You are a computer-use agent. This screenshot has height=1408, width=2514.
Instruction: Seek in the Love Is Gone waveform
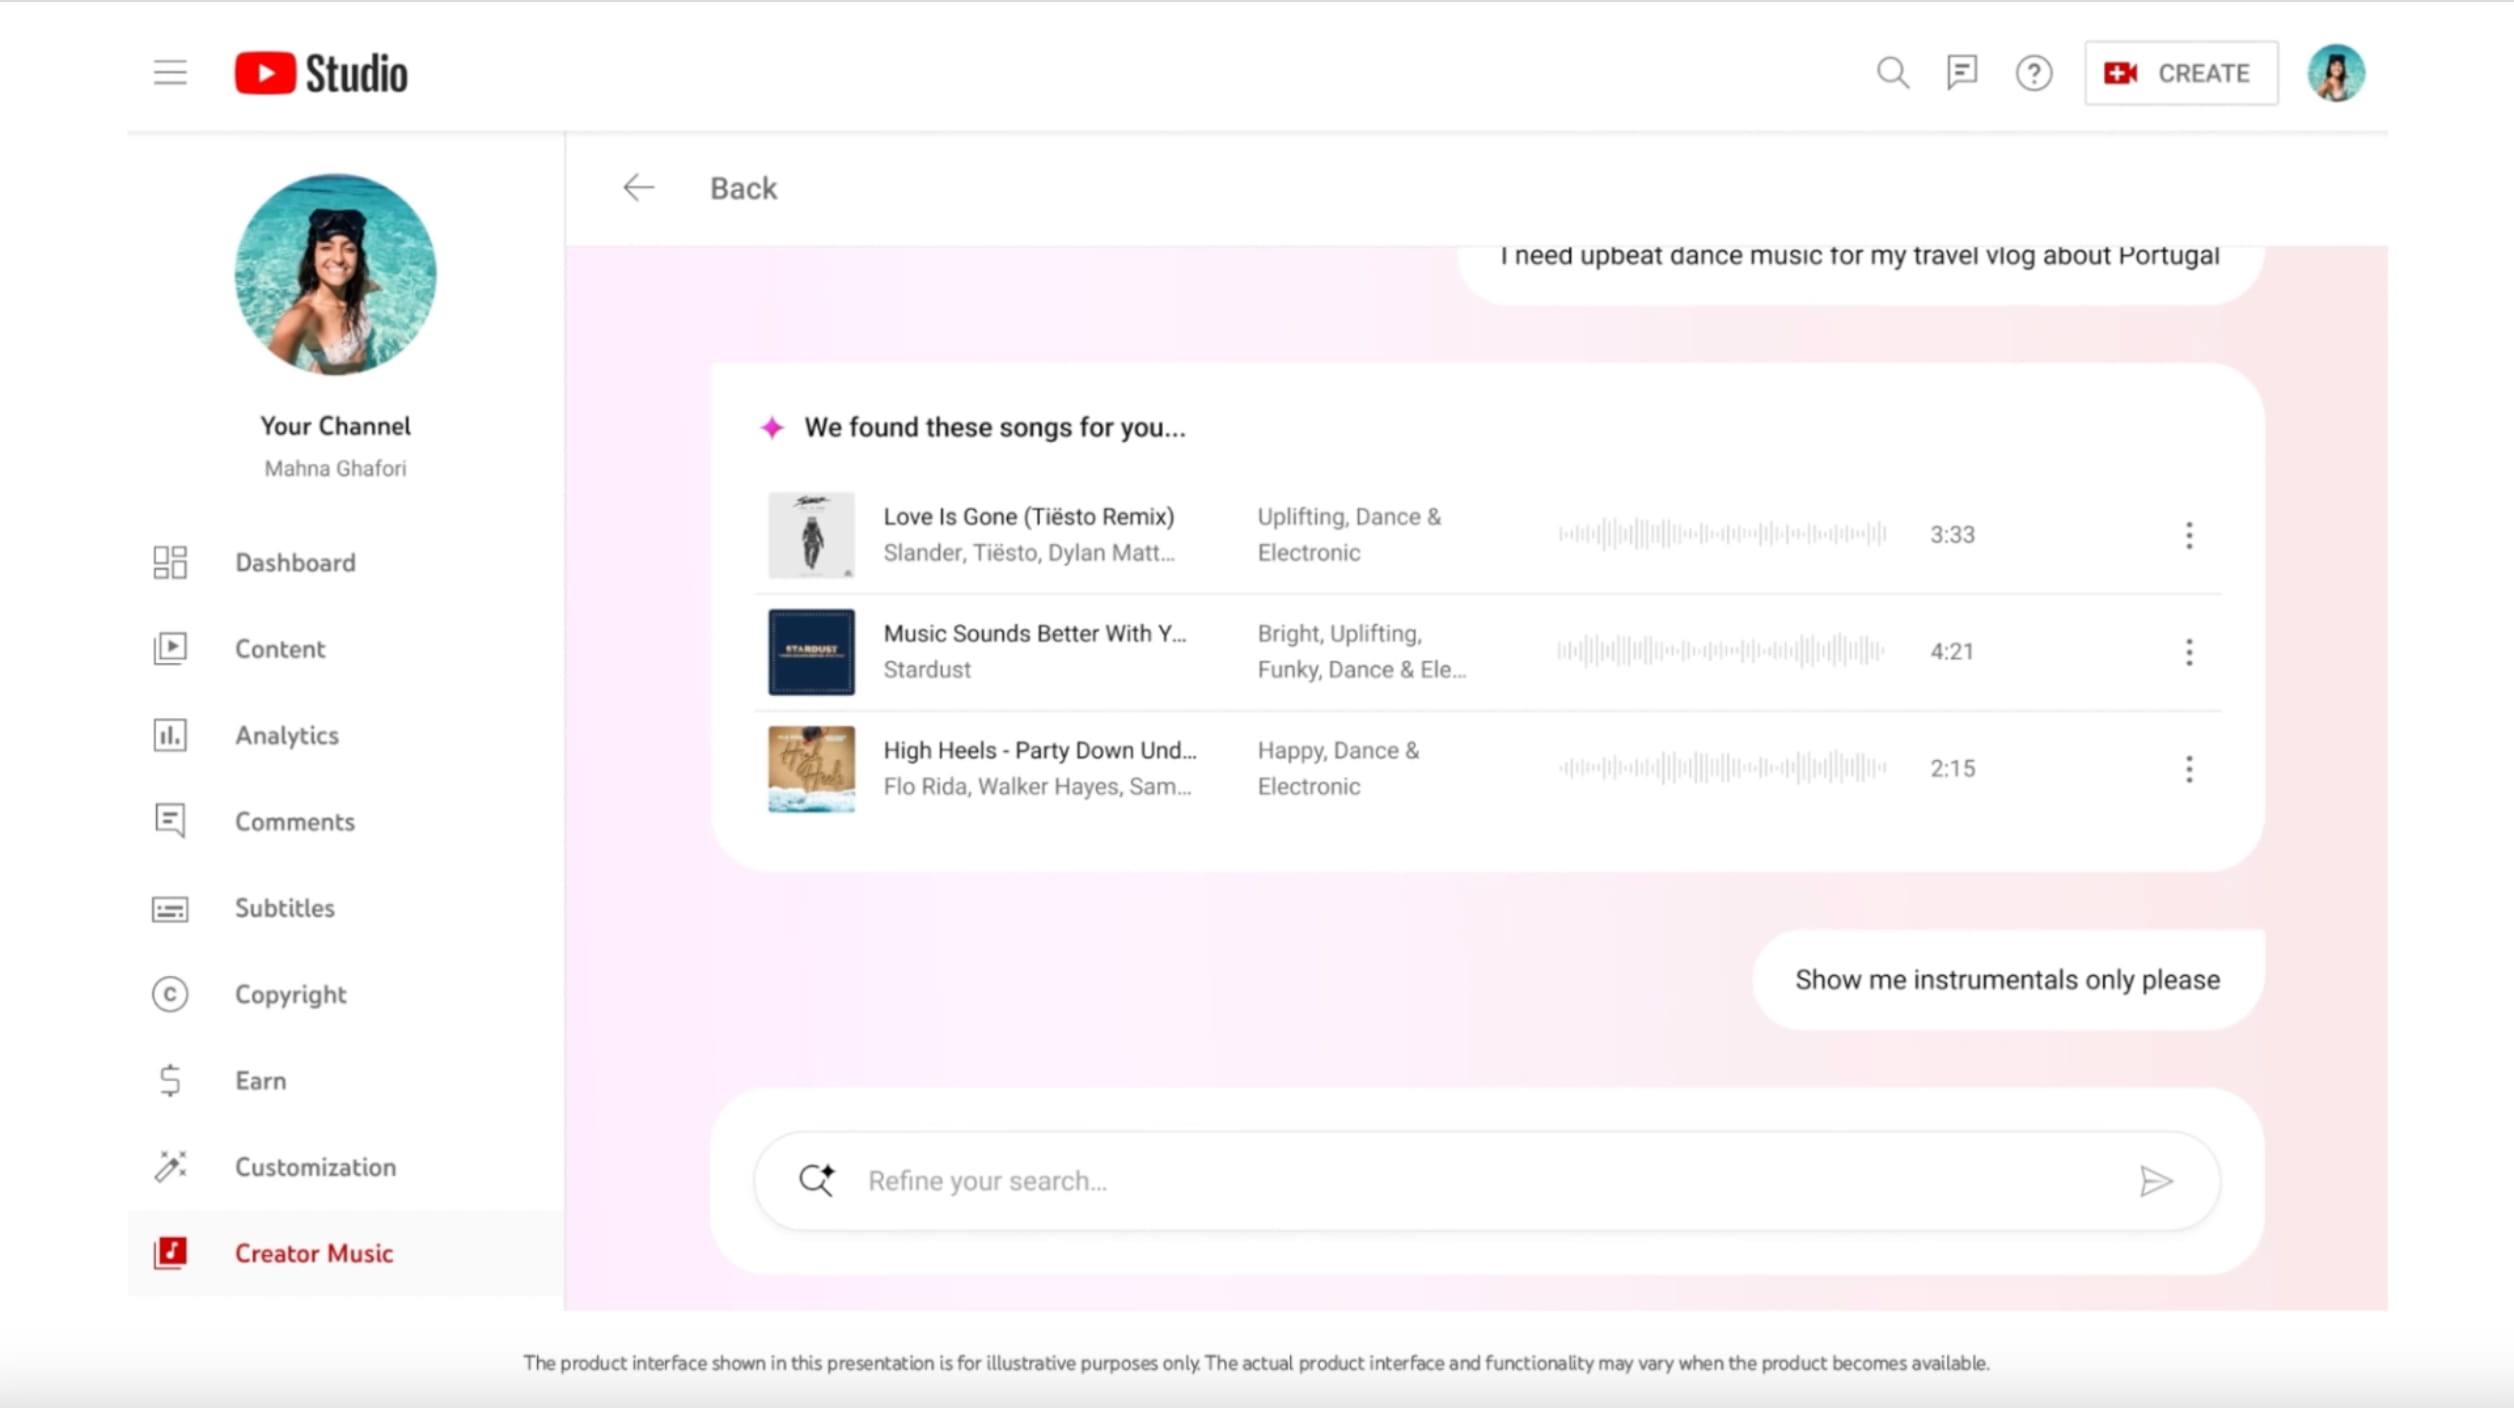[1721, 535]
